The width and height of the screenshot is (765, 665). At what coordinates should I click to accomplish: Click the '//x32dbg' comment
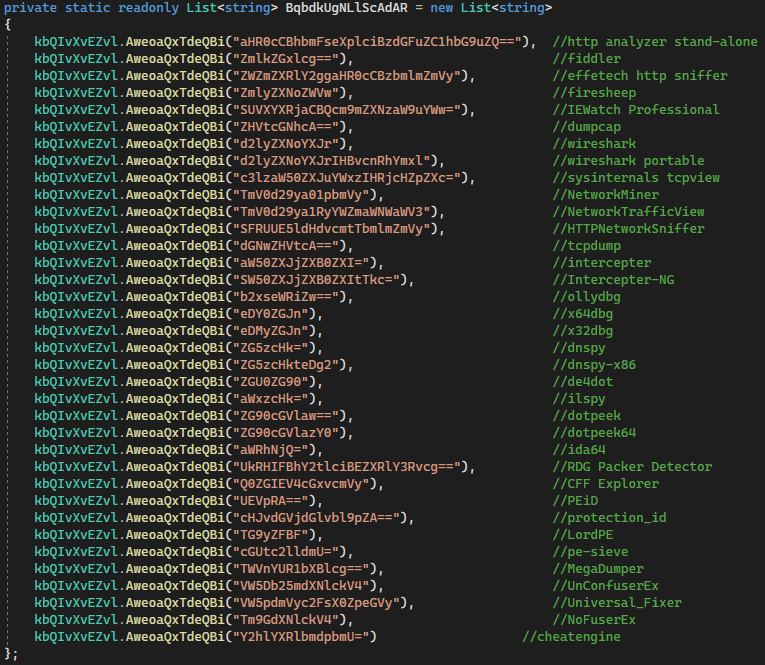(x=583, y=331)
